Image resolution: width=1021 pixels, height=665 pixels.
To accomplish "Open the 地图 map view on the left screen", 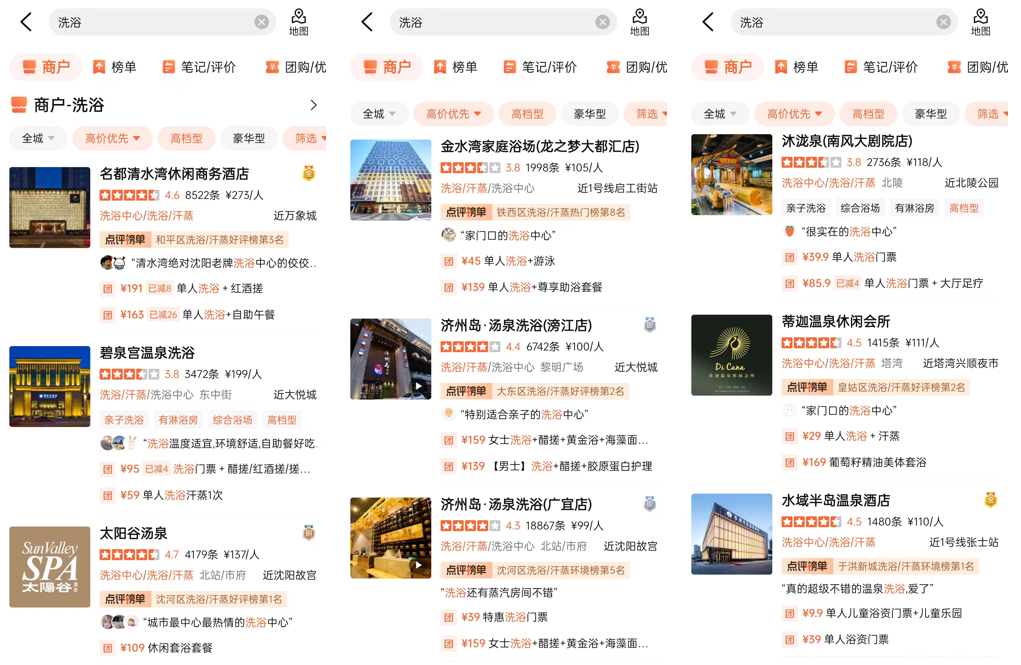I will pos(299,22).
